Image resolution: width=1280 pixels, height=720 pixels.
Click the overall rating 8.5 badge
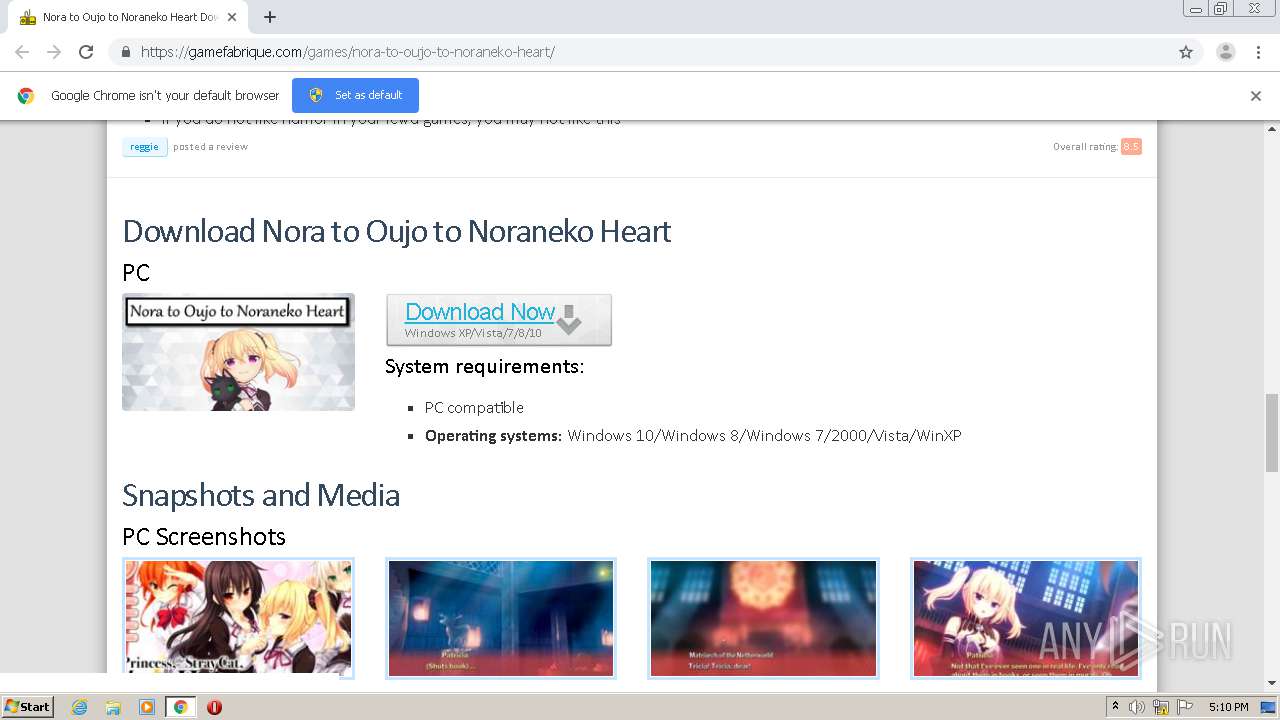coord(1131,147)
